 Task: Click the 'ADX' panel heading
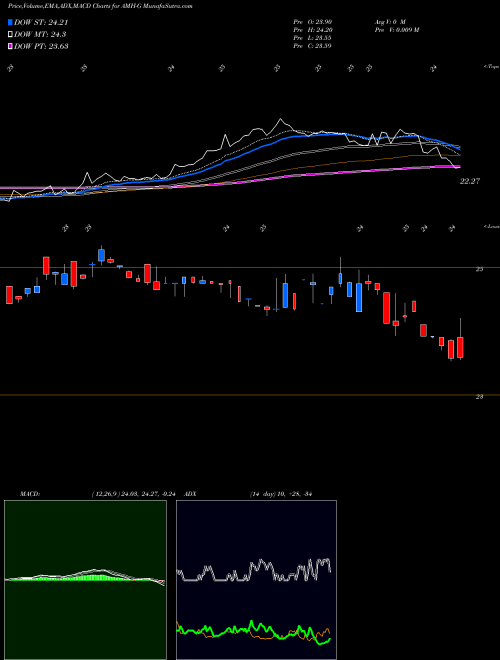(190, 494)
